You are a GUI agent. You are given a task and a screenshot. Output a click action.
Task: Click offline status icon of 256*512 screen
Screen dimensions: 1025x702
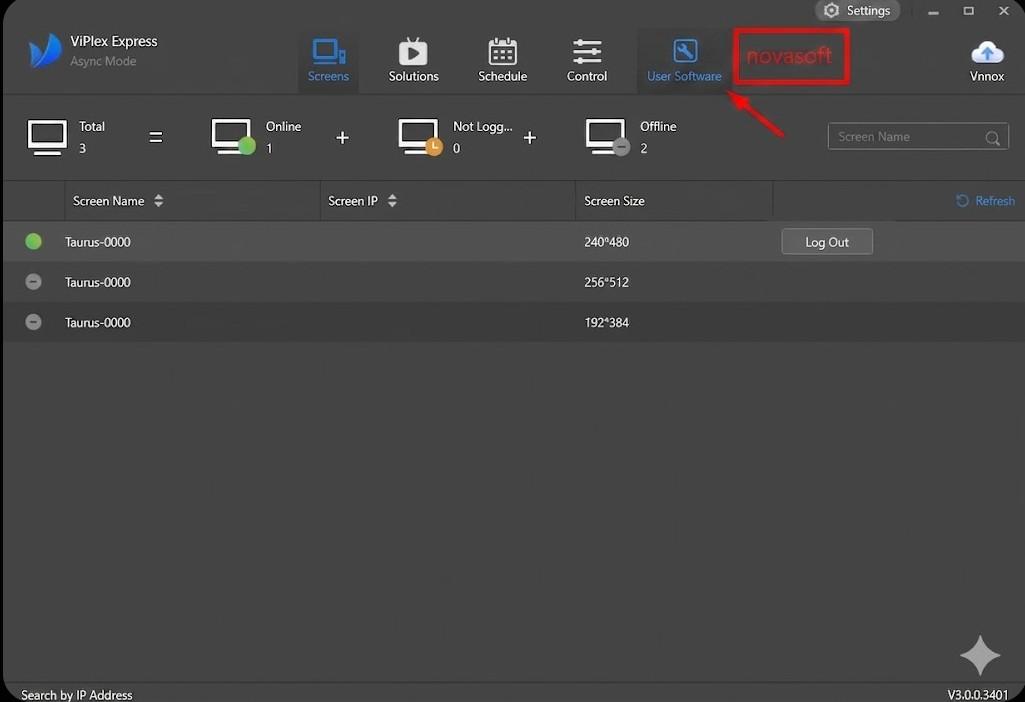33,282
